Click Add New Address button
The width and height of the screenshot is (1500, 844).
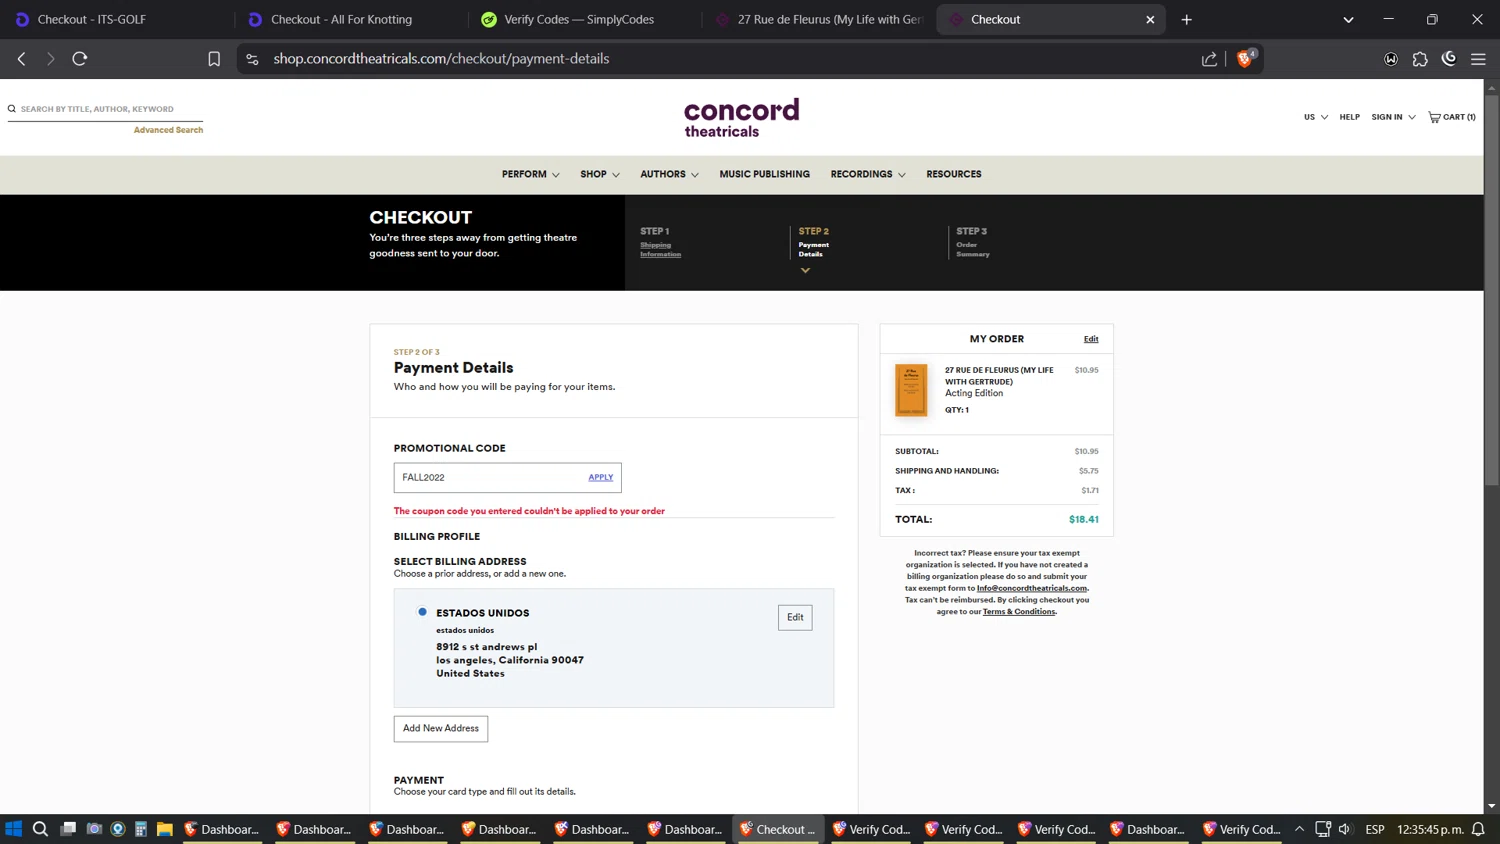(441, 729)
